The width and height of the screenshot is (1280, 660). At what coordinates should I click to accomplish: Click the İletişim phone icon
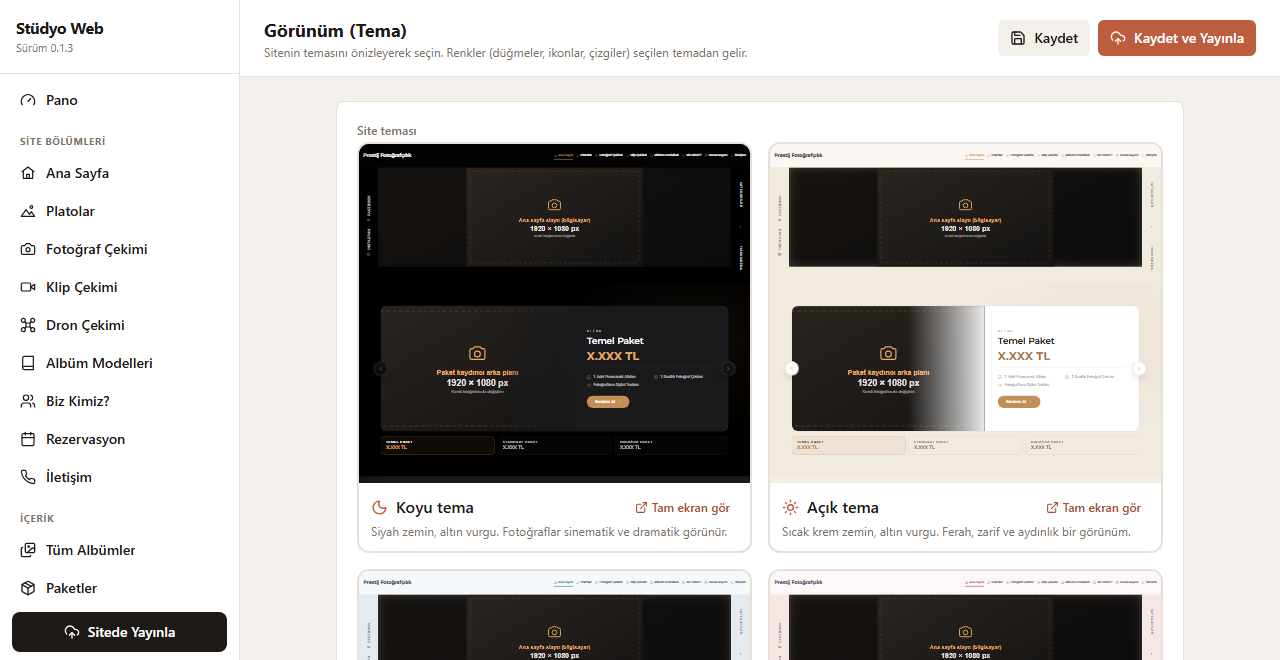28,477
